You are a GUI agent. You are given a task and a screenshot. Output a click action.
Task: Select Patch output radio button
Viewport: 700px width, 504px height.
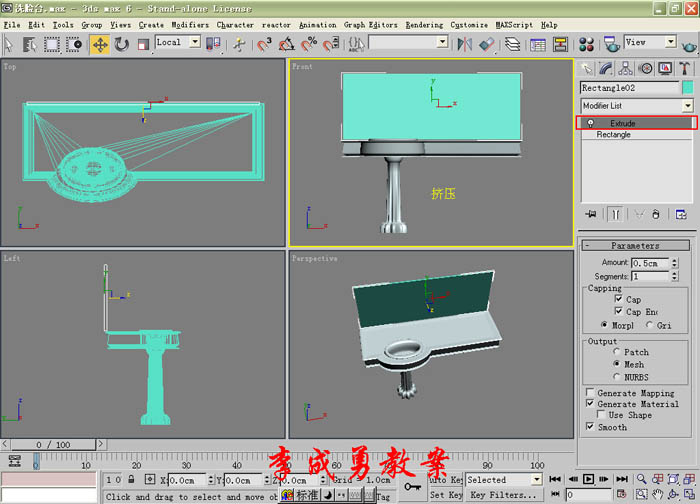617,352
